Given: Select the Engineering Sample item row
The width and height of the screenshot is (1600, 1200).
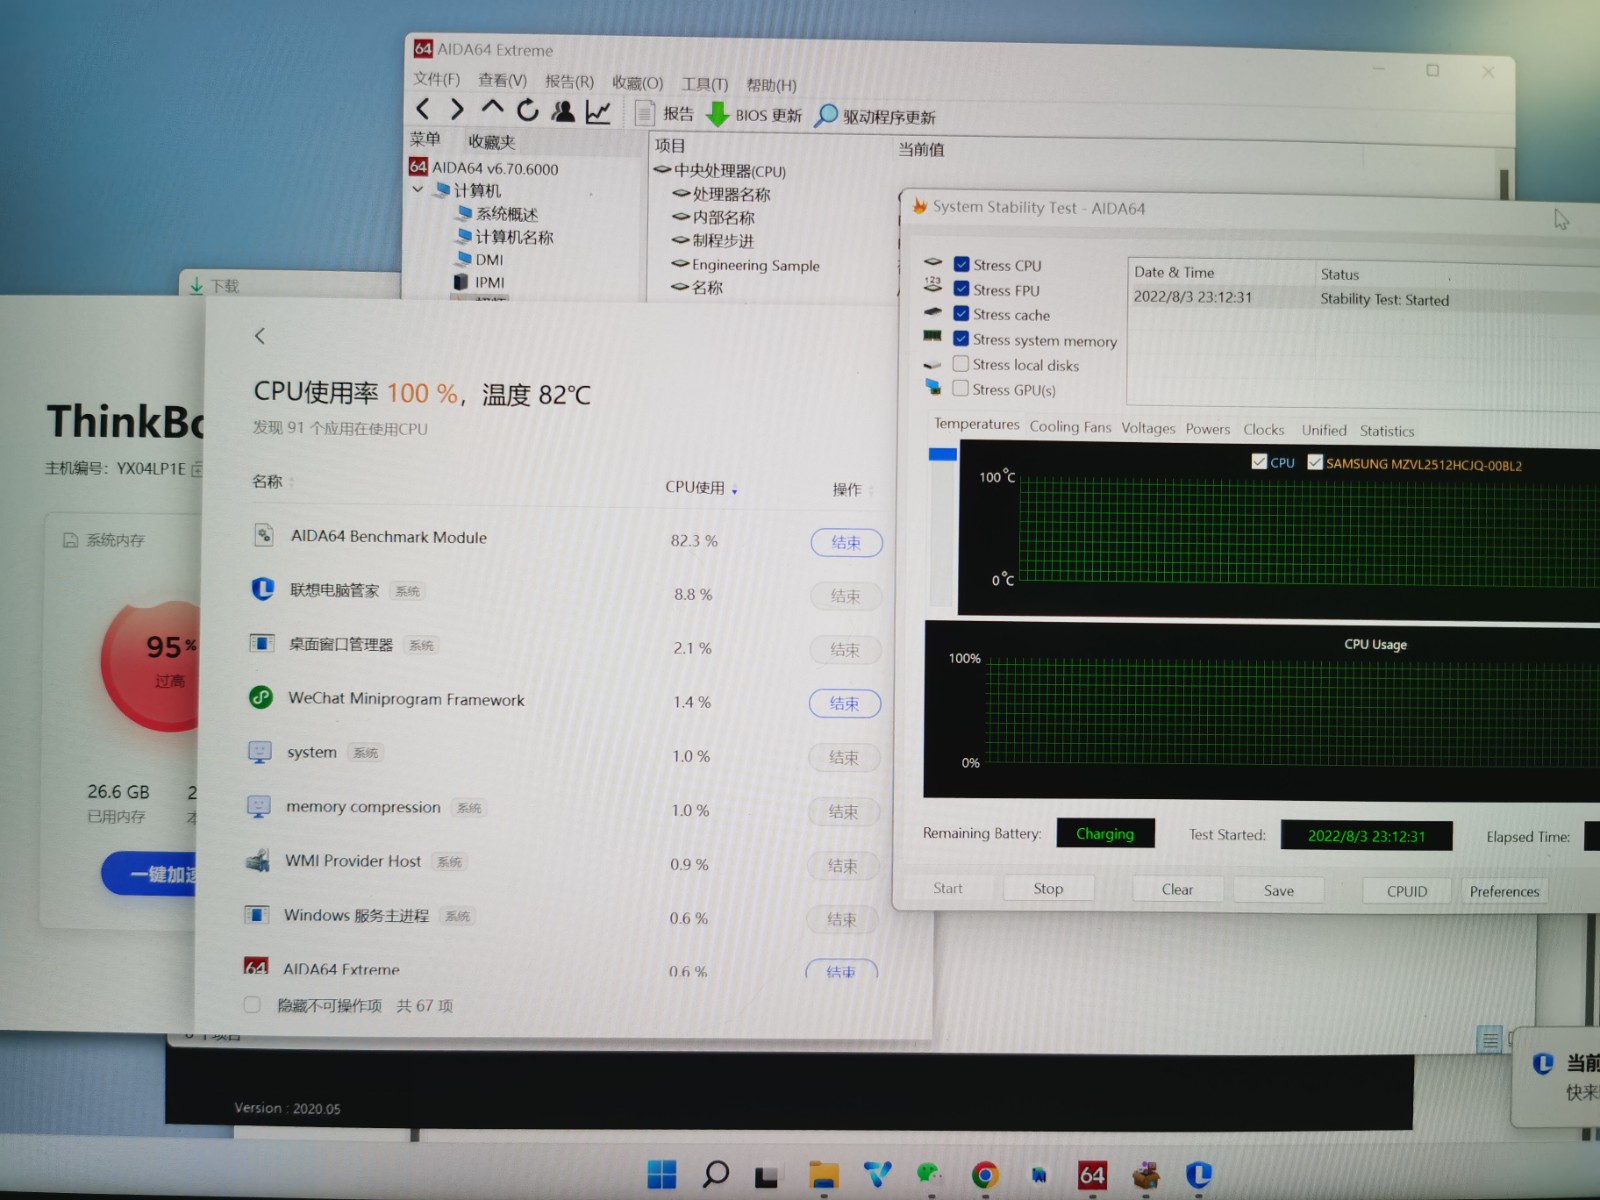Looking at the screenshot, I should pyautogui.click(x=746, y=265).
